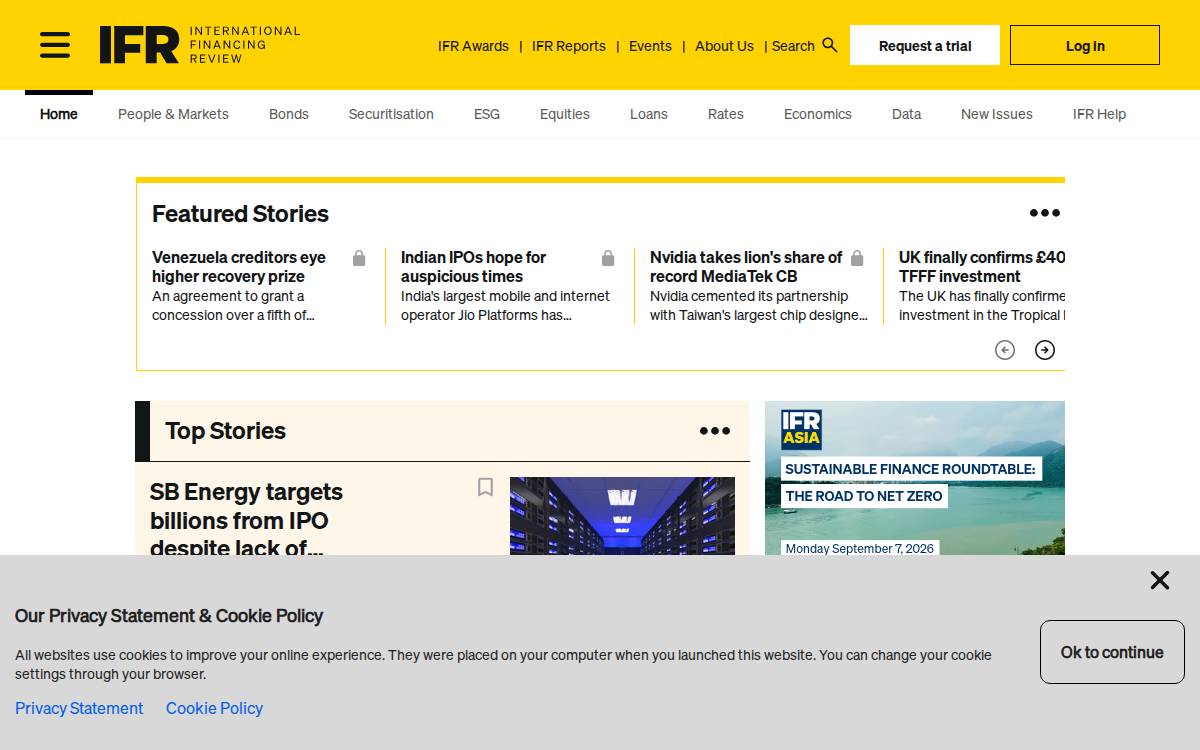Click the IFR Reports link
The width and height of the screenshot is (1200, 750).
coord(569,46)
